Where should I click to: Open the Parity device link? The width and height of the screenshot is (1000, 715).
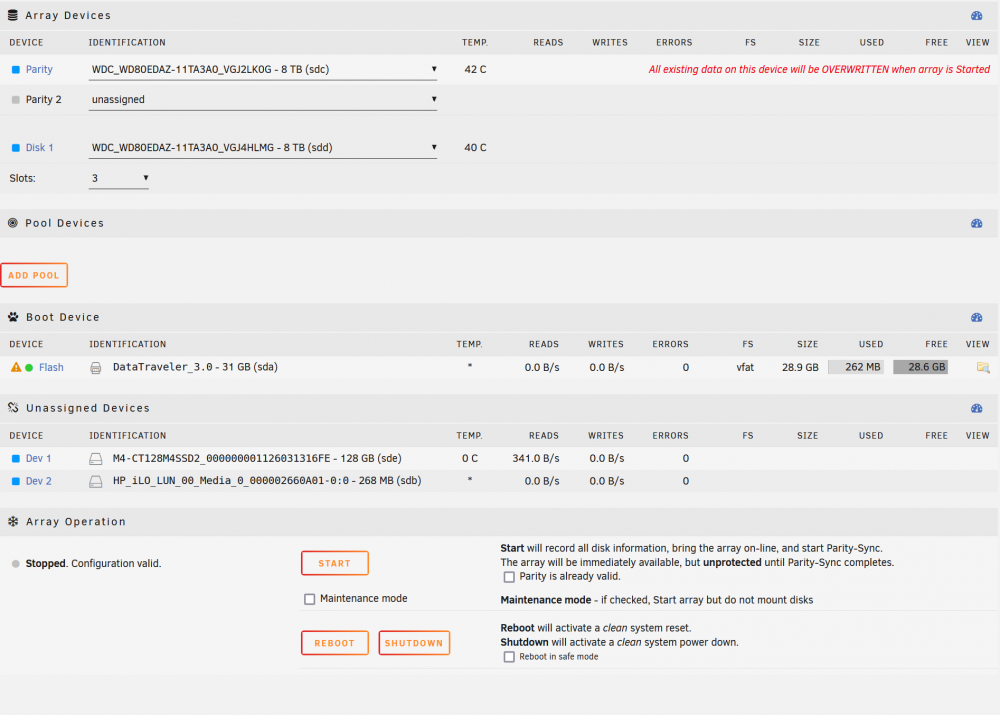[x=39, y=70]
